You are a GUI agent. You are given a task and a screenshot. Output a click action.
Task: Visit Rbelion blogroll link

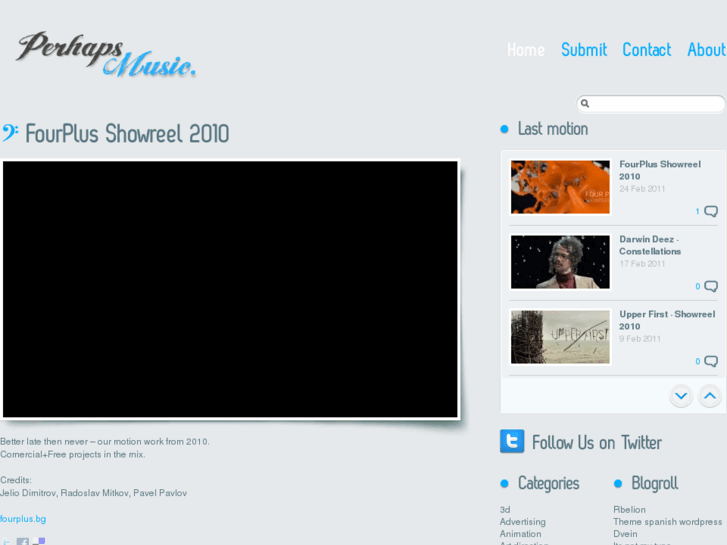629,510
